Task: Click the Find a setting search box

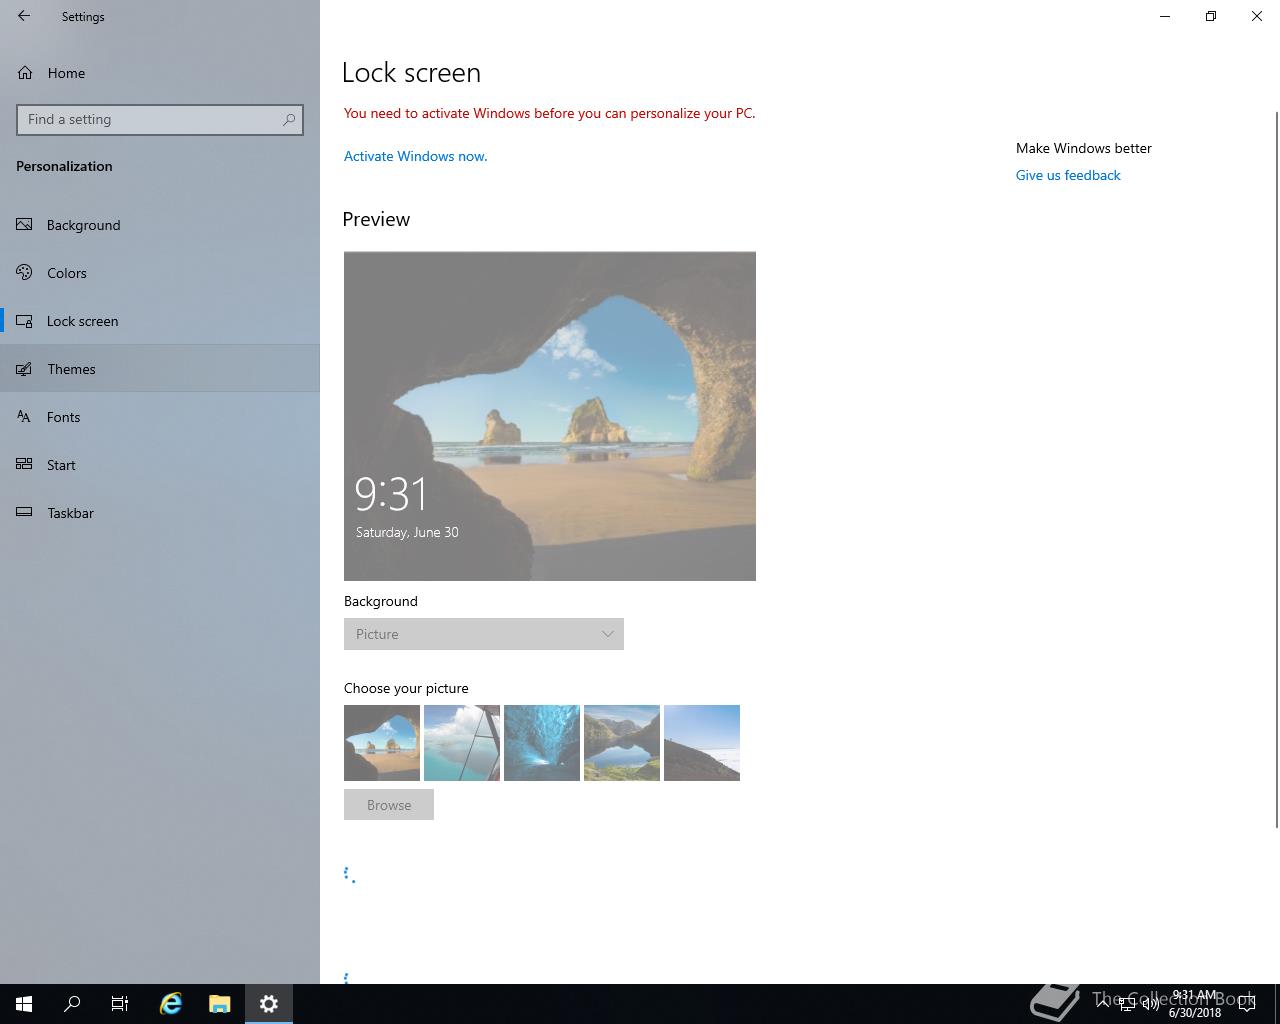Action: (x=160, y=119)
